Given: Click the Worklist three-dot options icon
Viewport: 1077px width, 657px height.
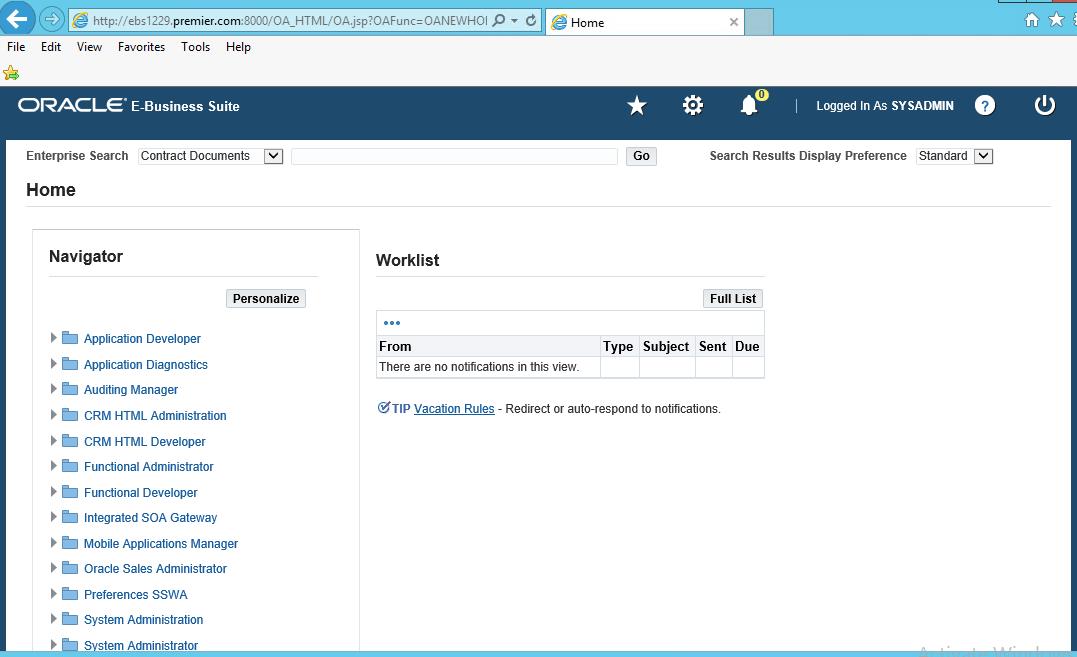Looking at the screenshot, I should [x=392, y=323].
